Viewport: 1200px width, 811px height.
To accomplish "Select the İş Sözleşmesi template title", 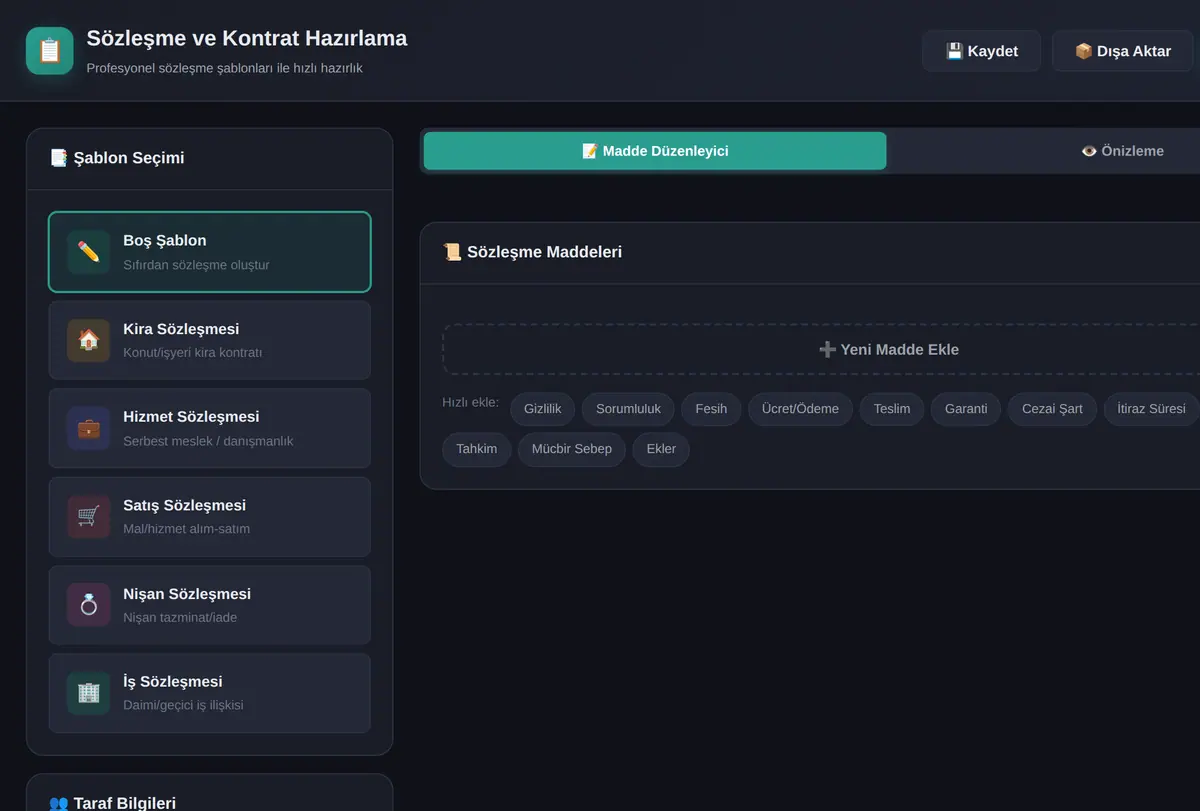I will (173, 682).
